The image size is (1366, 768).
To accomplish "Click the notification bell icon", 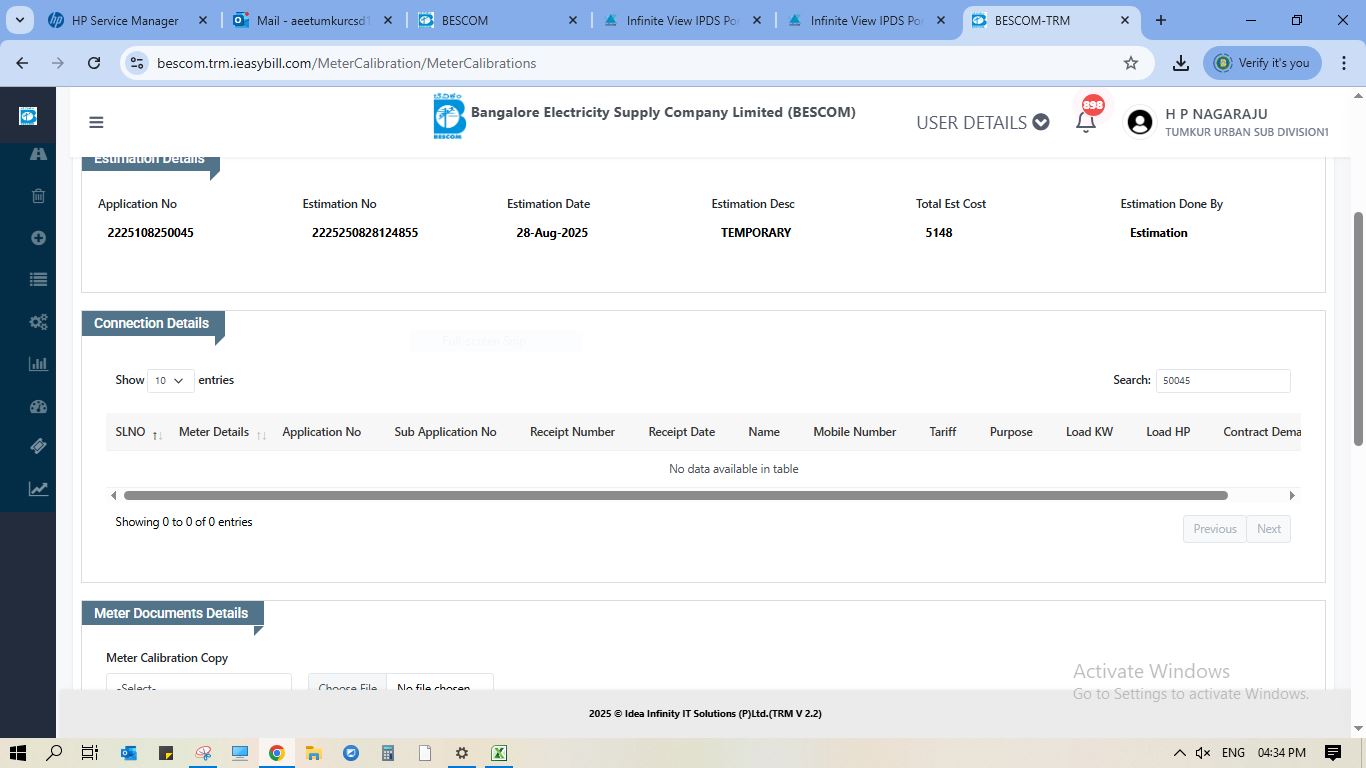I will (x=1085, y=122).
